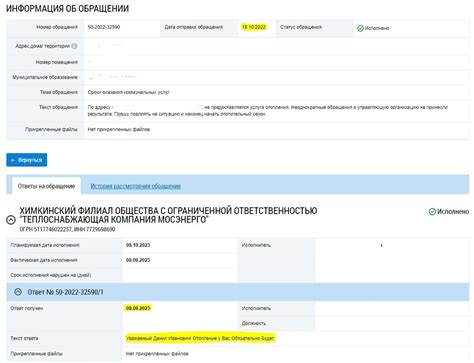
Task: Click the Срок исполнения нарушен на (дней) label
Action: [x=51, y=275]
